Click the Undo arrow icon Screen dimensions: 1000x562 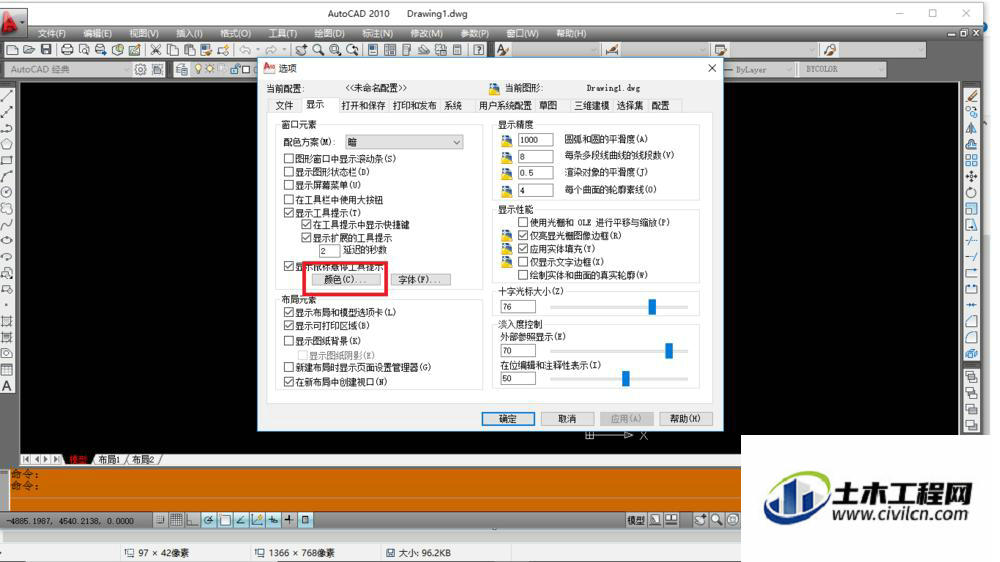245,50
